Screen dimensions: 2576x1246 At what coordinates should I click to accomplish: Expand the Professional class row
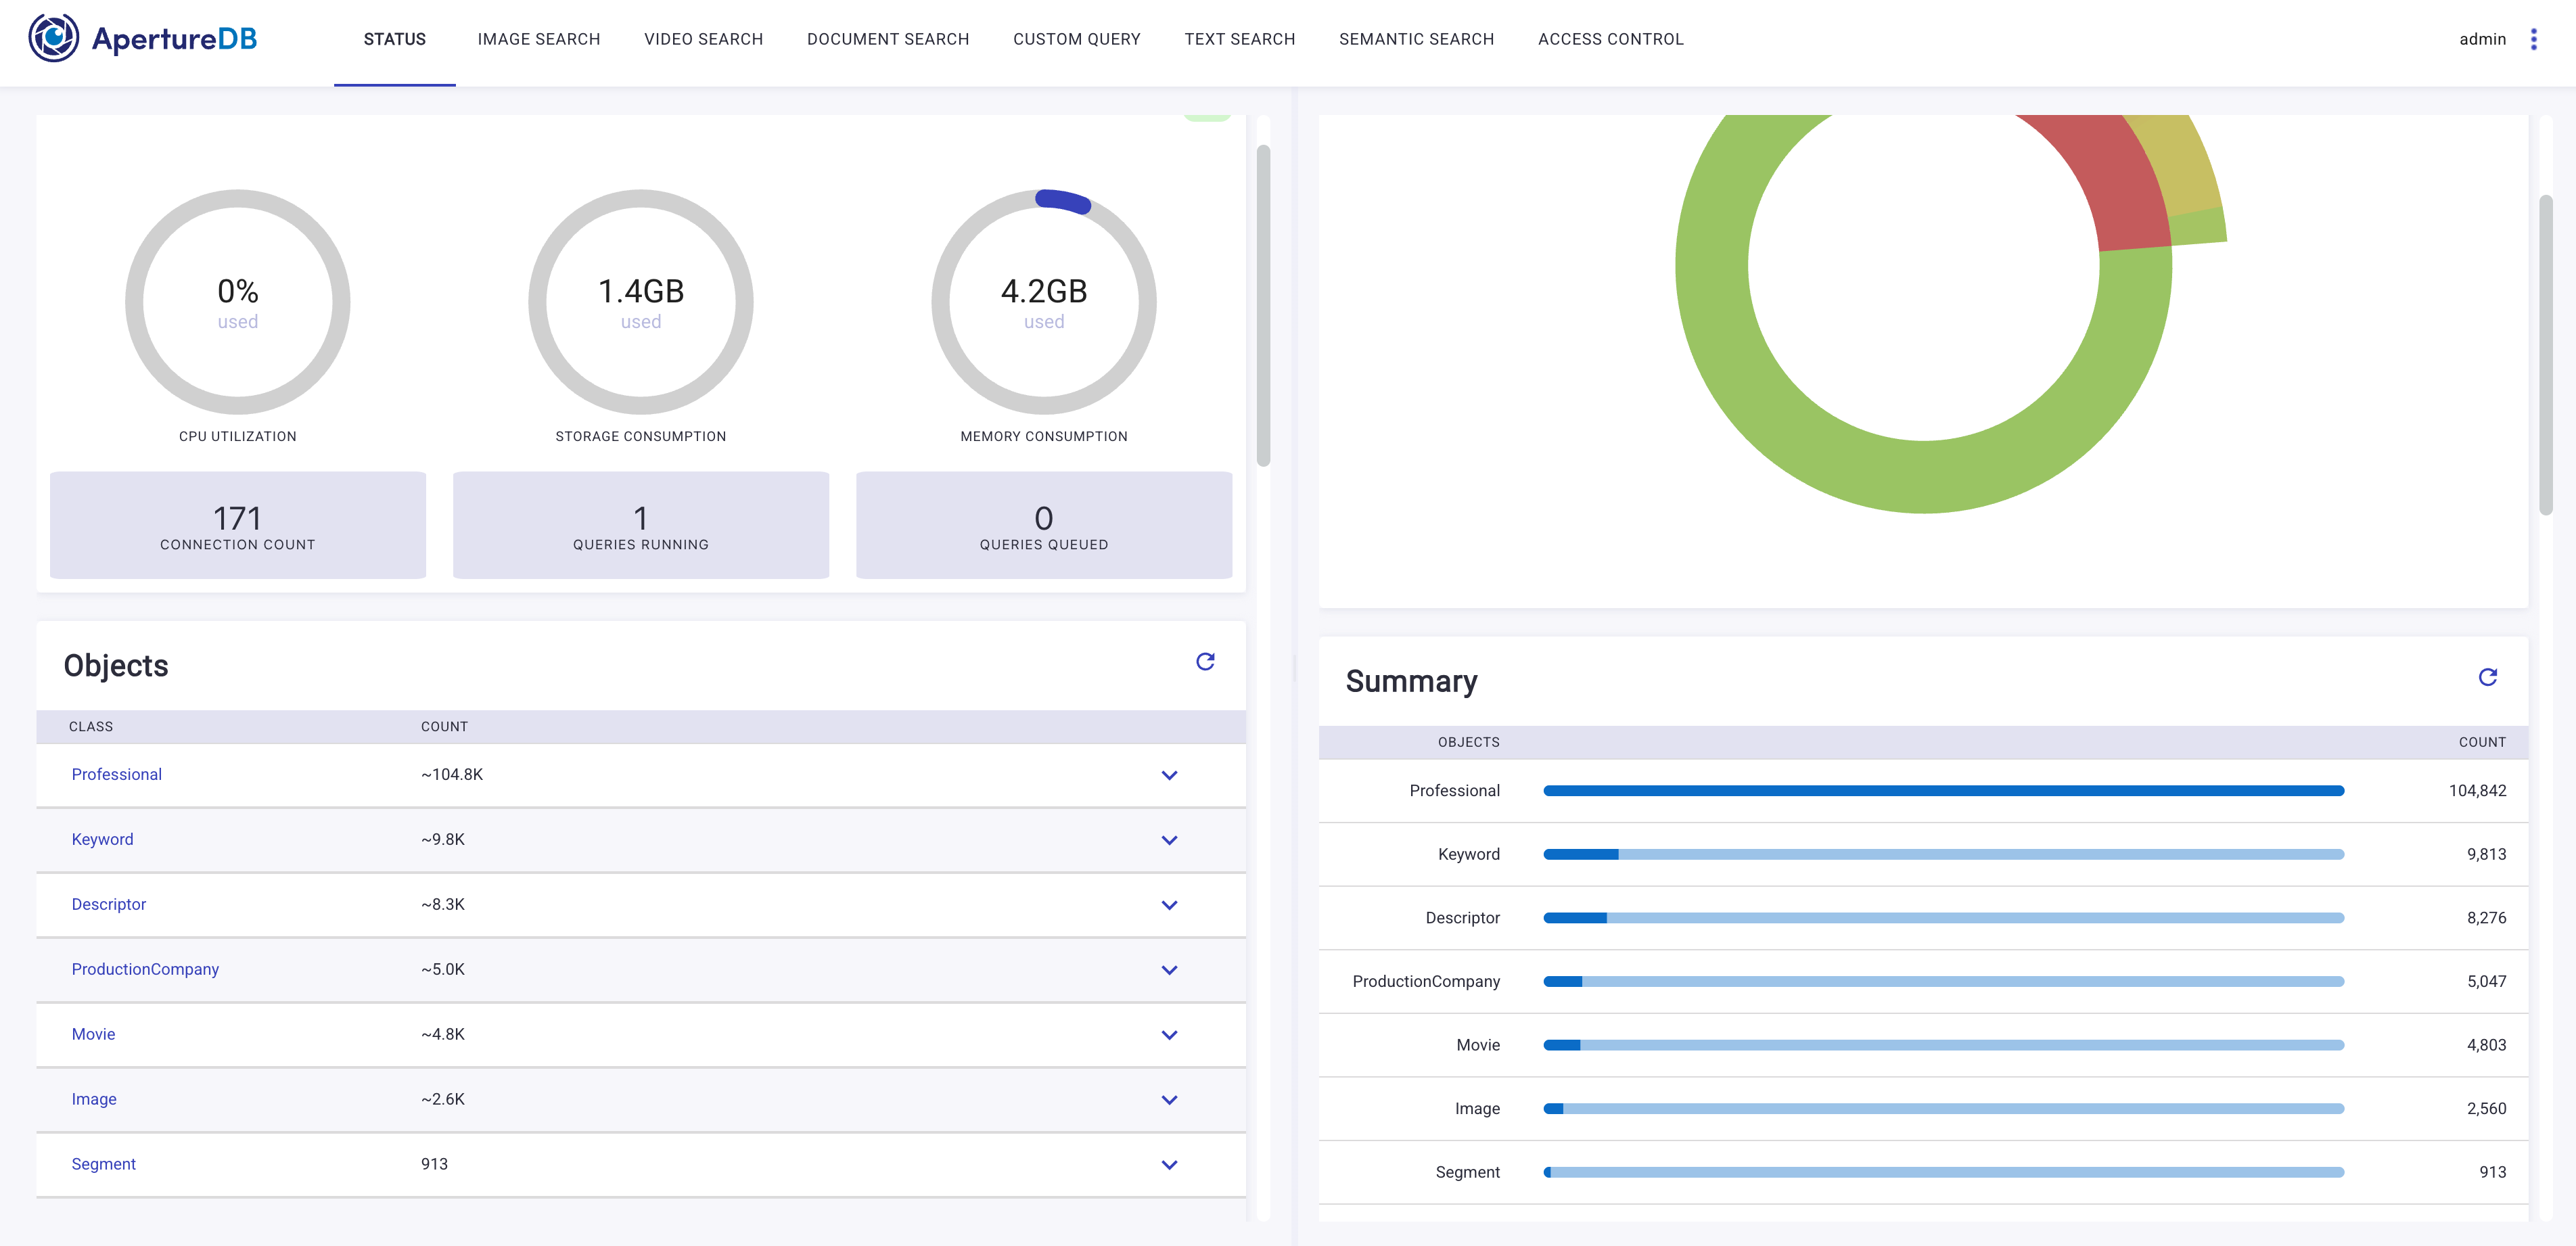[x=1169, y=775]
